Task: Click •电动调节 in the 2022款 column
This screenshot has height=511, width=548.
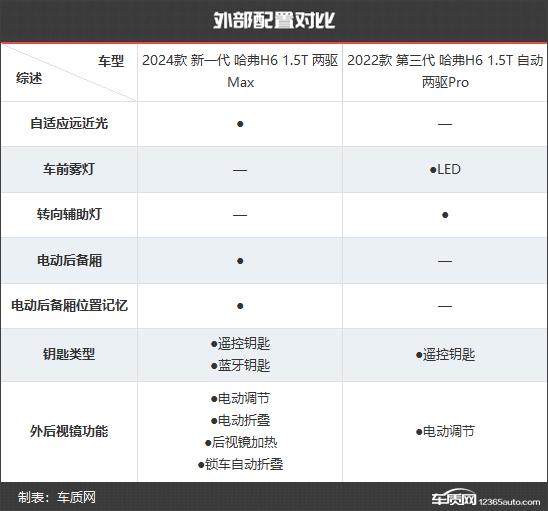Action: click(445, 431)
